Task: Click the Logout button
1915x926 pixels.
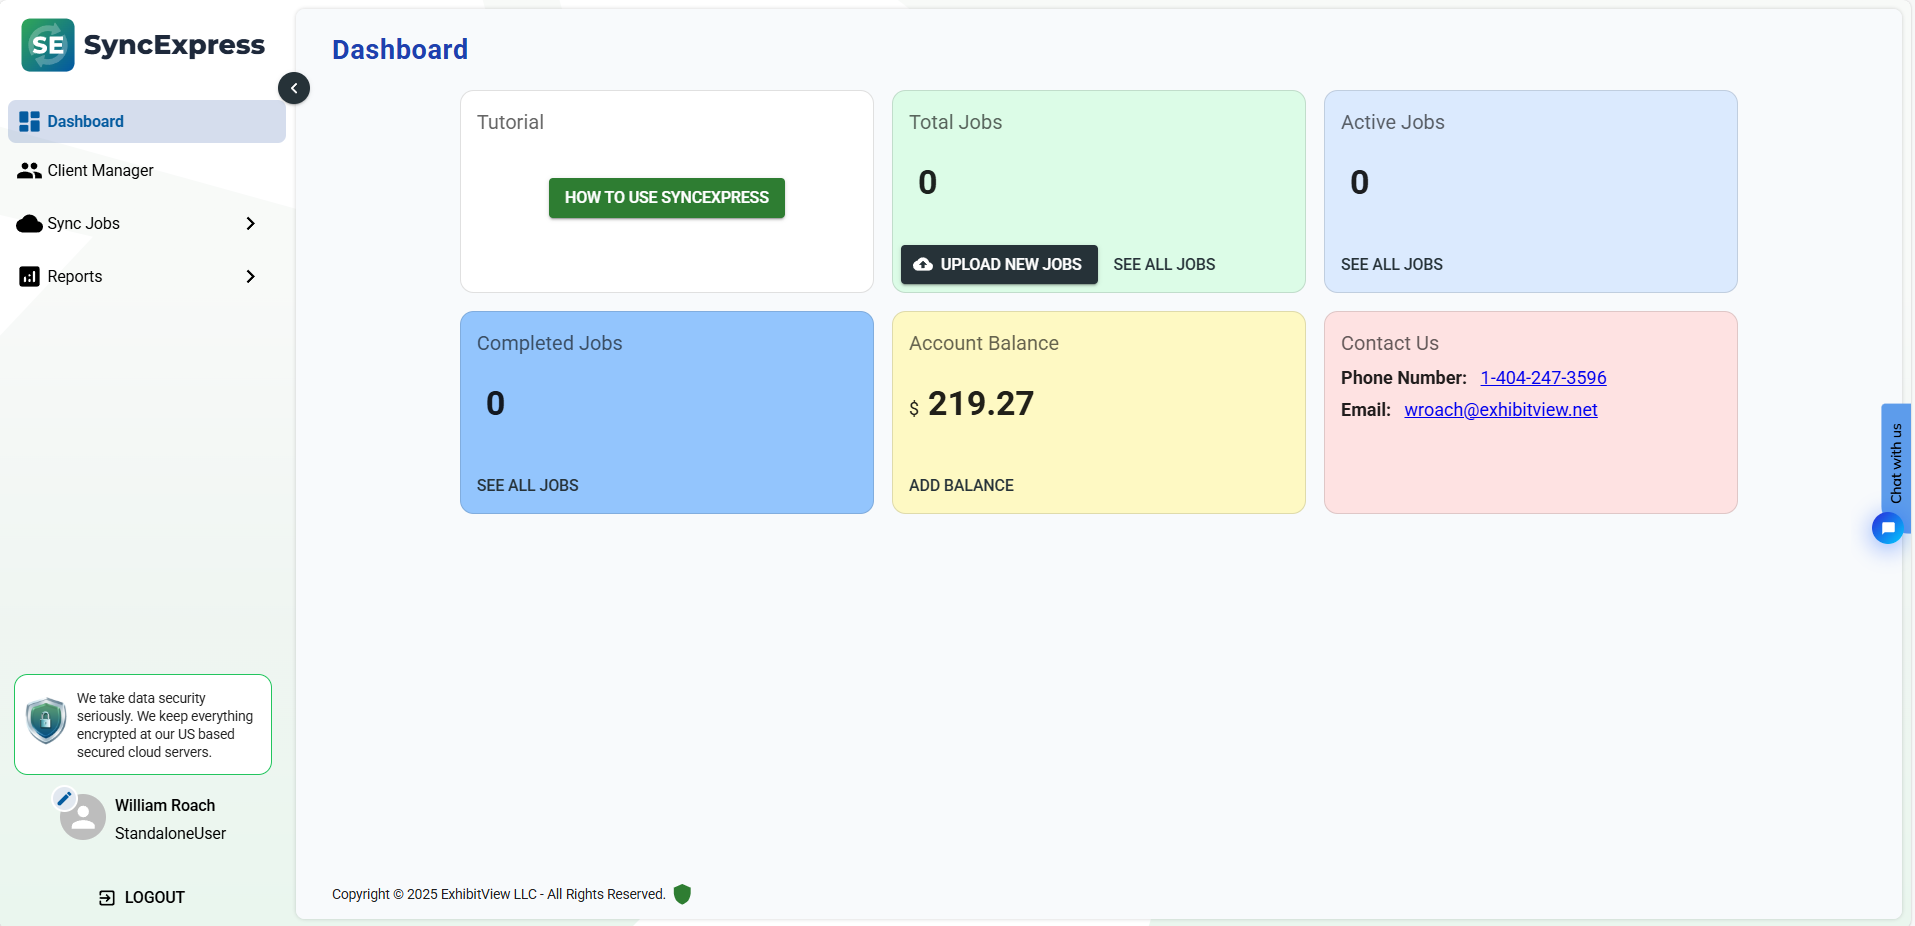Action: coord(142,898)
